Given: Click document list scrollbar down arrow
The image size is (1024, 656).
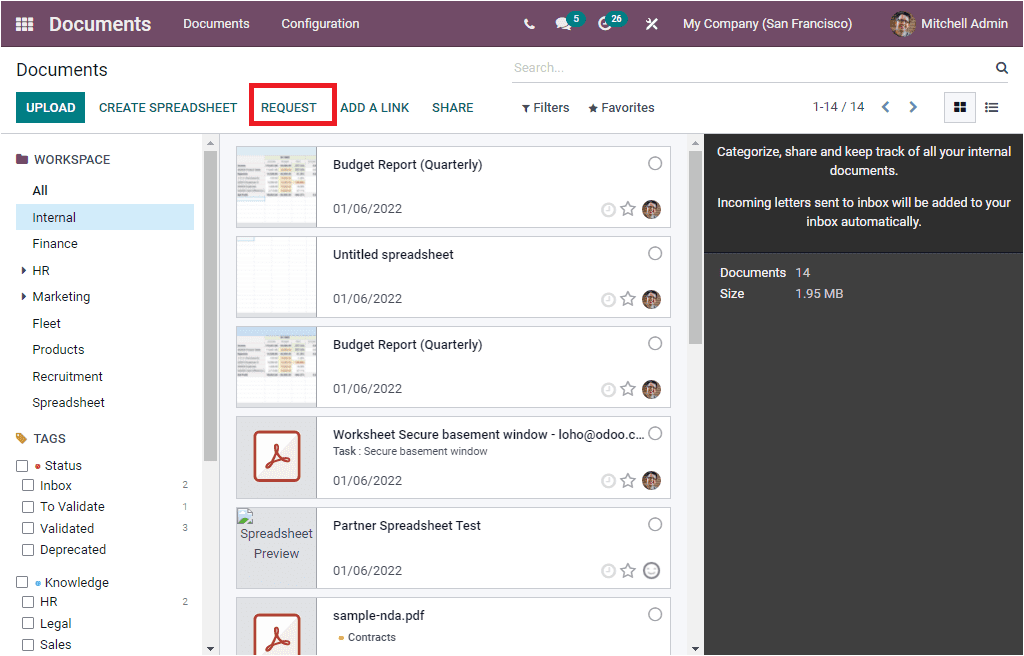Looking at the screenshot, I should (x=696, y=649).
